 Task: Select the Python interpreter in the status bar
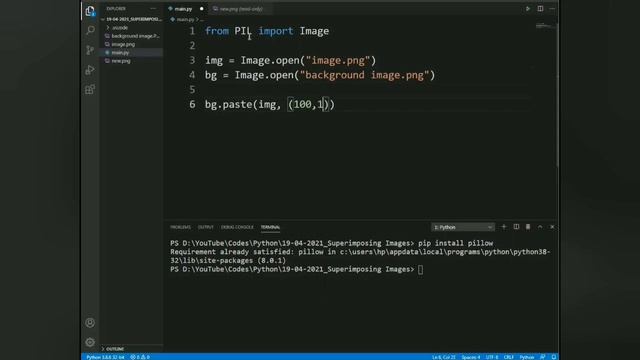pyautogui.click(x=105, y=357)
